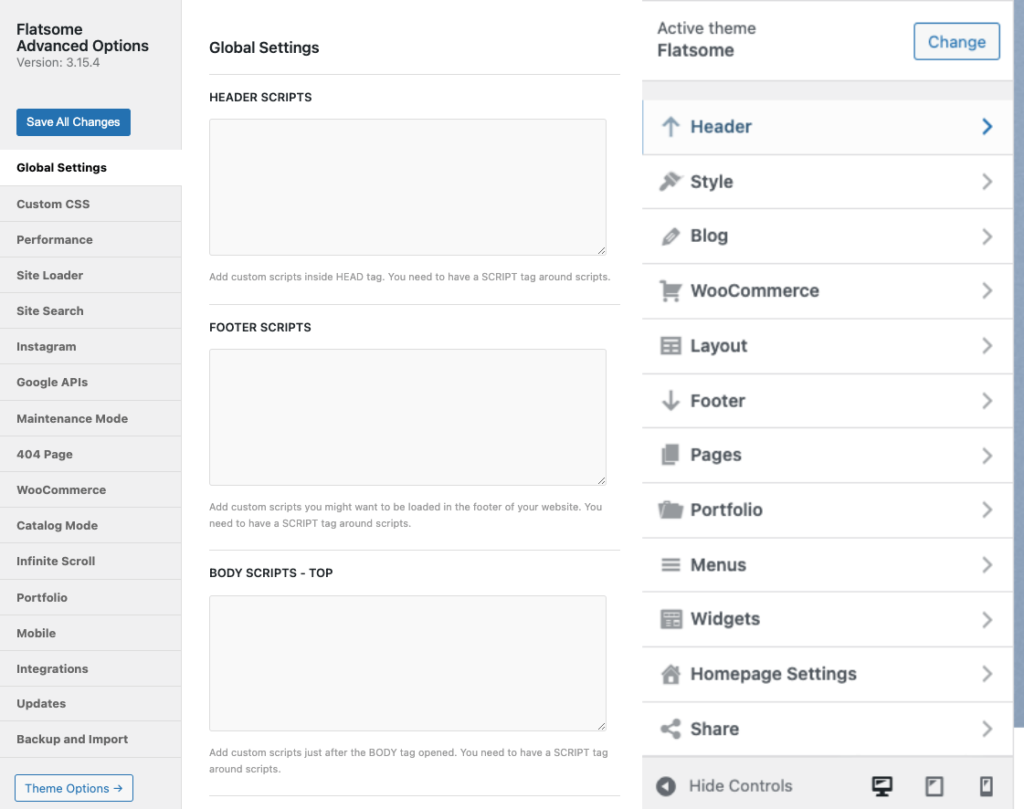The width and height of the screenshot is (1024, 809).
Task: Open the Site Search sidebar tab
Action: point(91,311)
